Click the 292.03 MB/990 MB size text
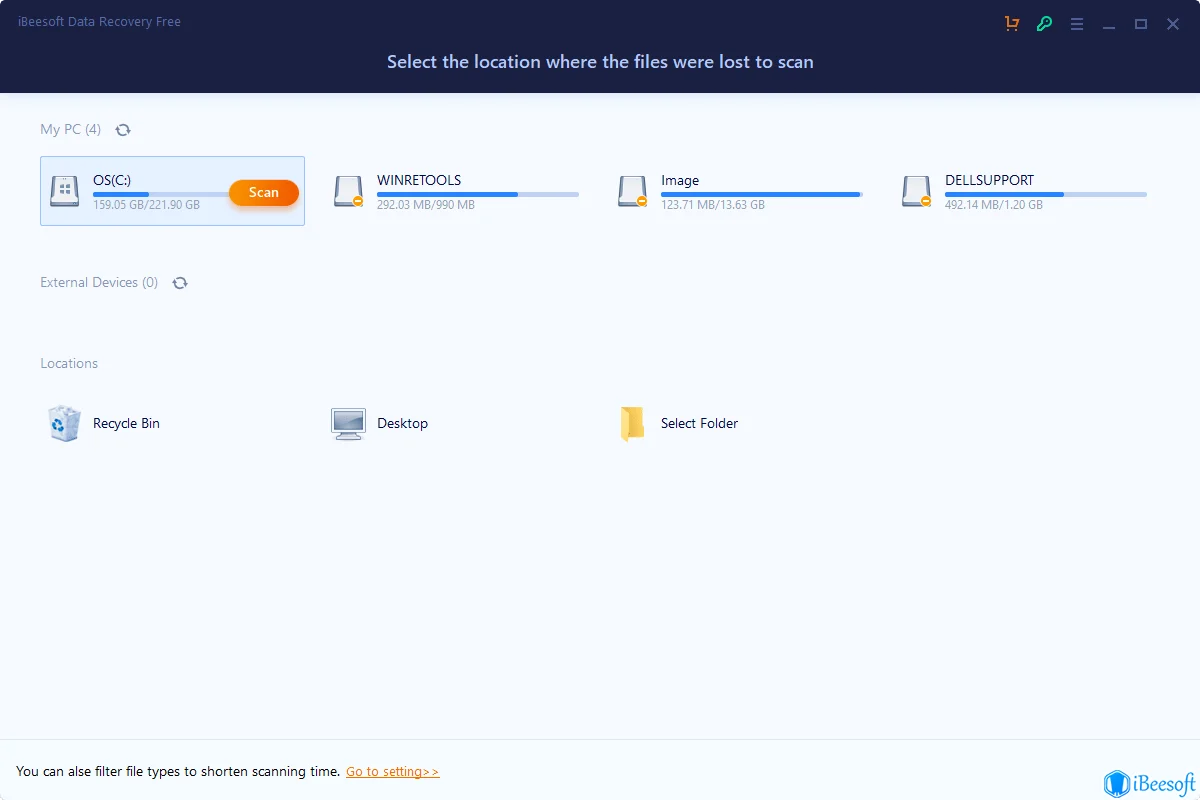Image resolution: width=1200 pixels, height=800 pixels. click(x=426, y=205)
